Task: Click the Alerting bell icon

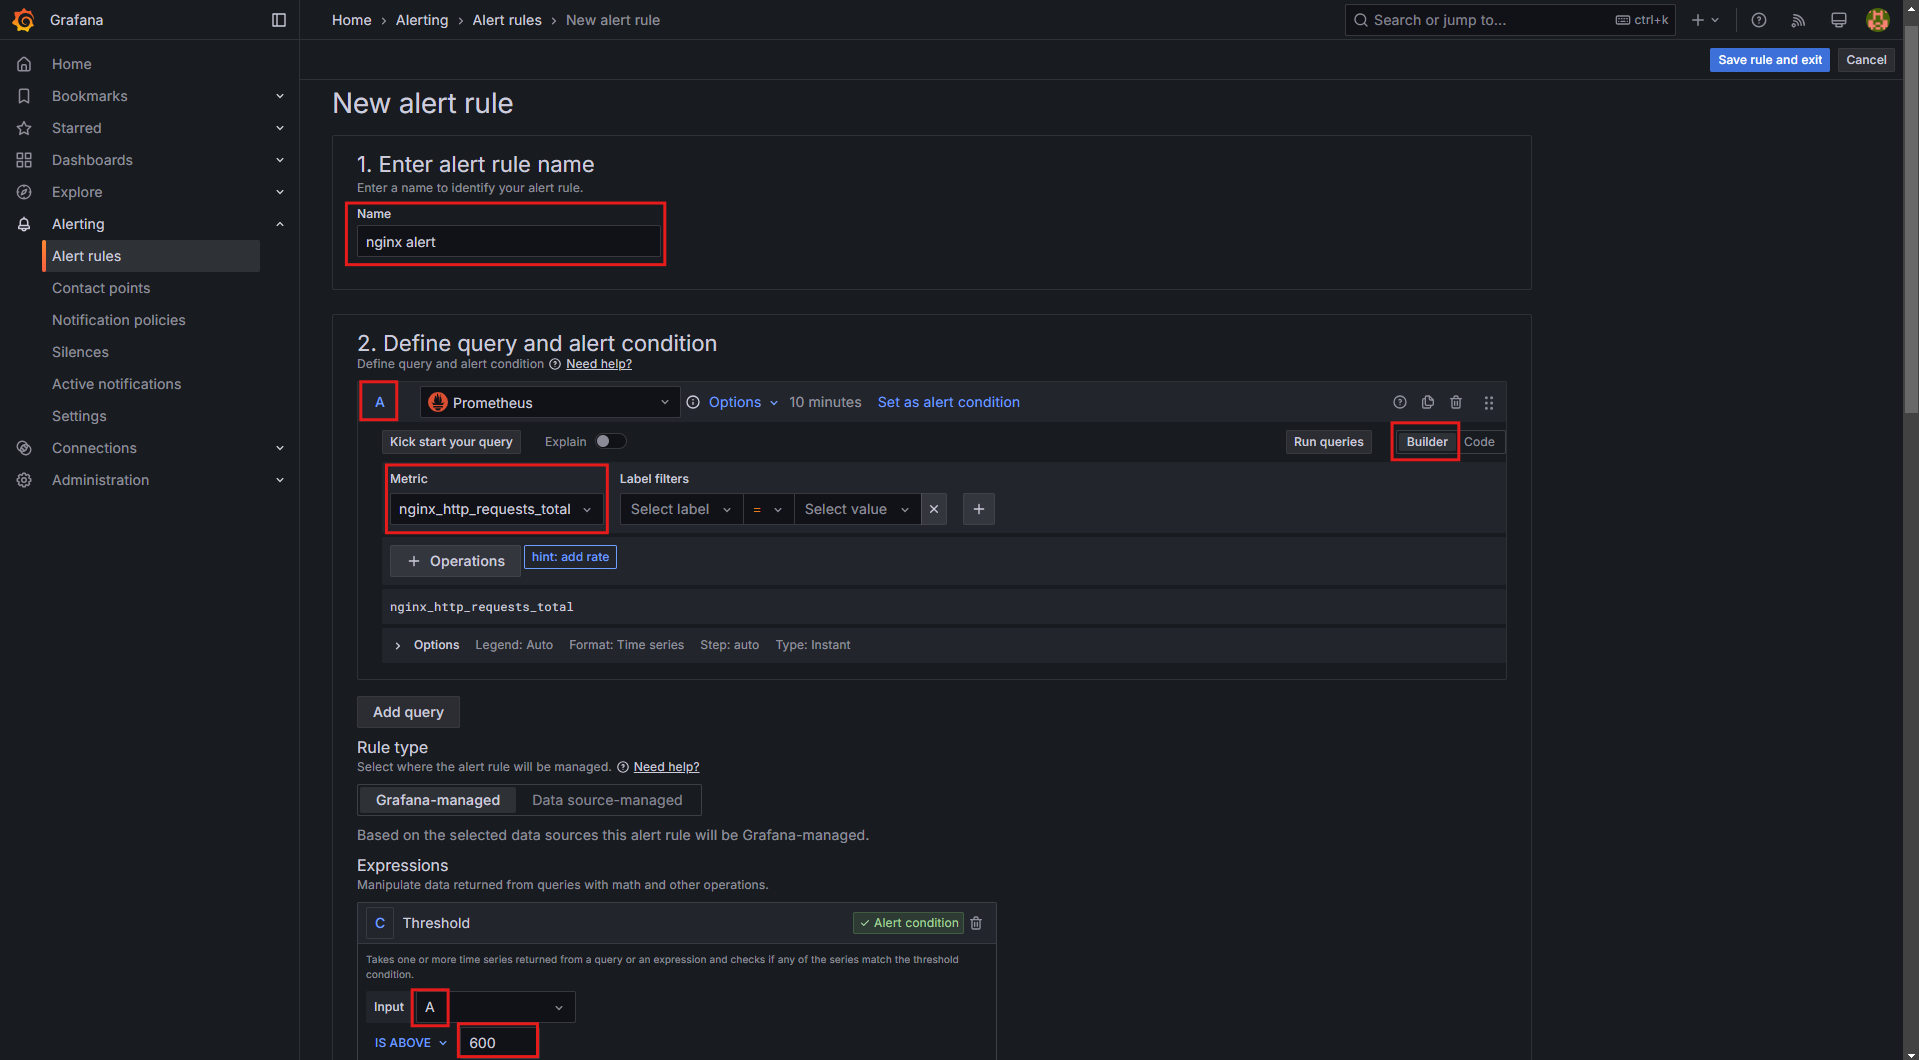Action: pyautogui.click(x=24, y=224)
